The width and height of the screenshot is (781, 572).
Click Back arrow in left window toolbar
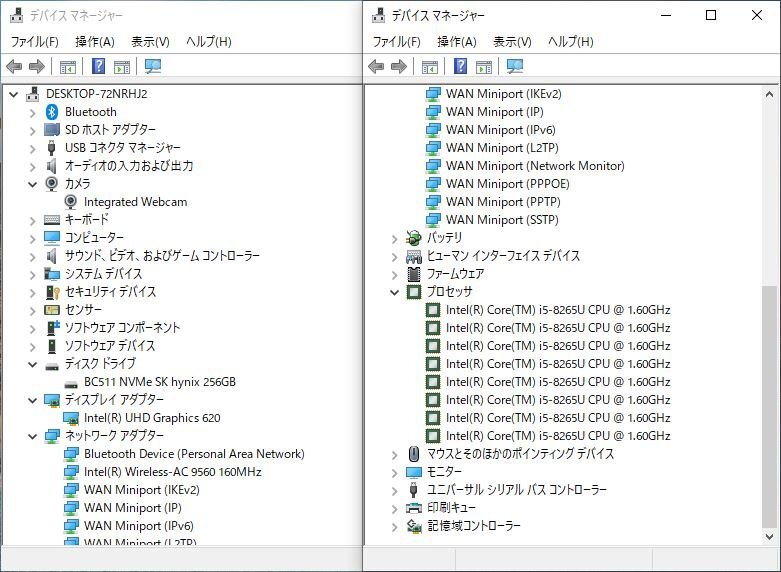[14, 66]
